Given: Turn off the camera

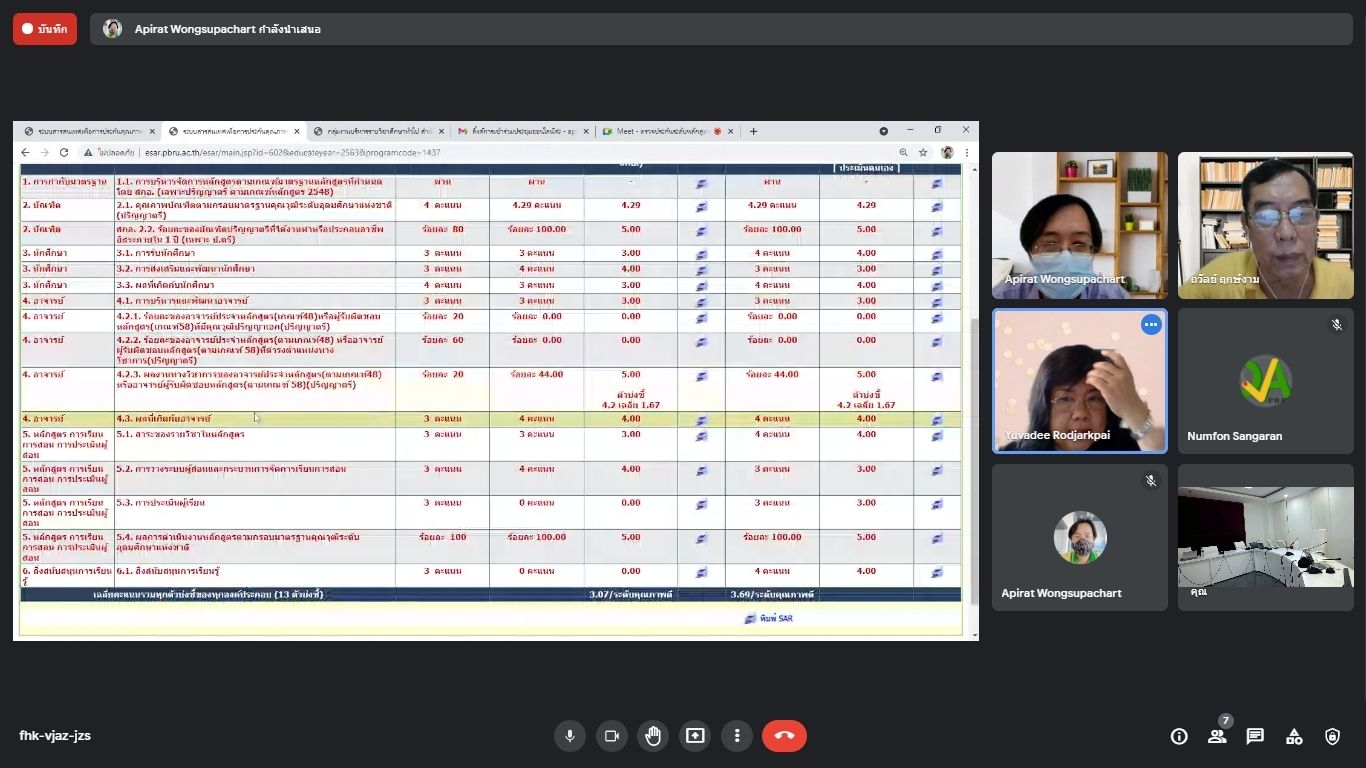Looking at the screenshot, I should (611, 736).
